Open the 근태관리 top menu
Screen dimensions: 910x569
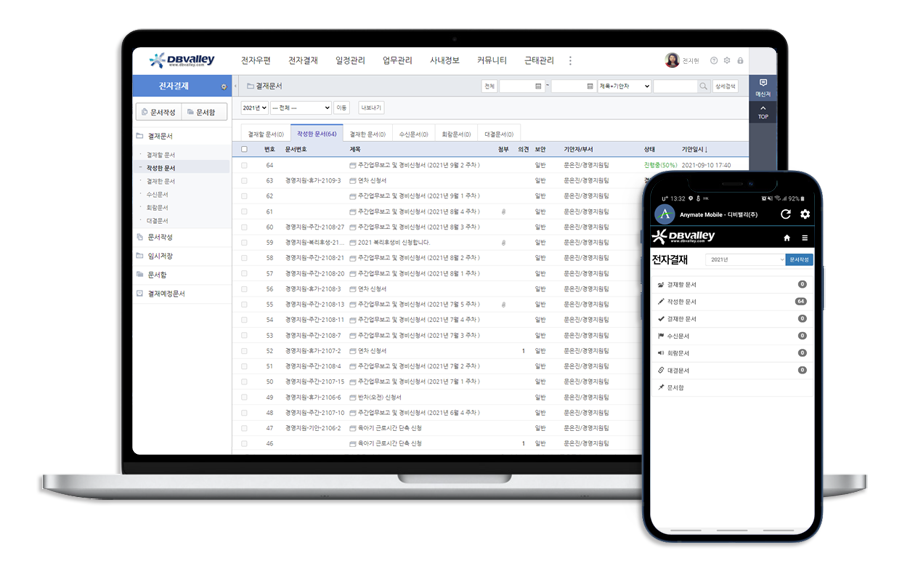[x=539, y=60]
